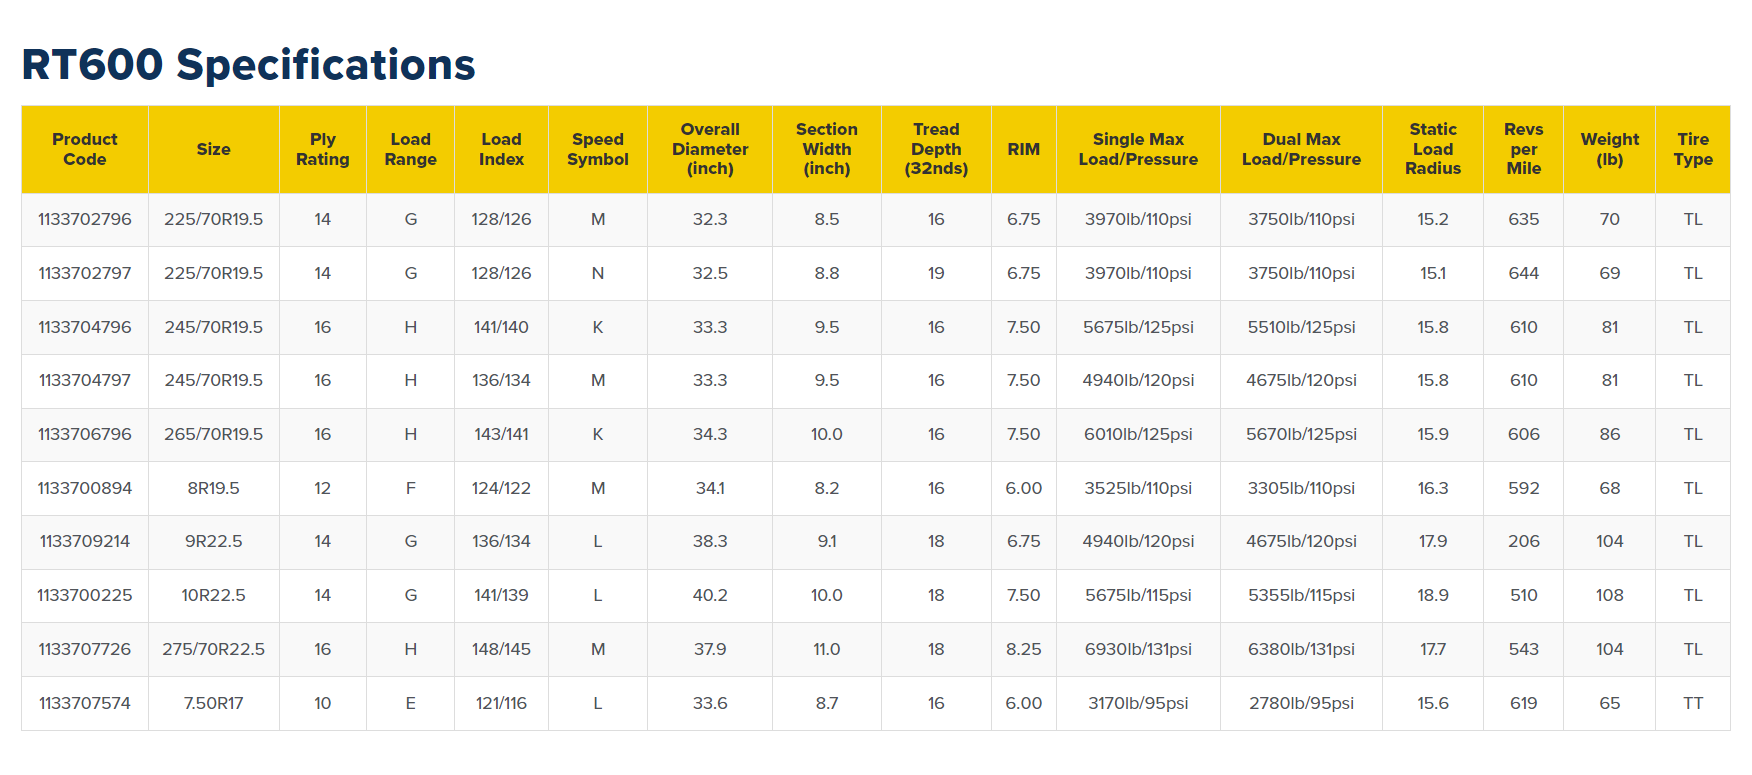Click the 206 revs per mile cell
The height and width of the screenshot is (775, 1752).
point(1524,541)
